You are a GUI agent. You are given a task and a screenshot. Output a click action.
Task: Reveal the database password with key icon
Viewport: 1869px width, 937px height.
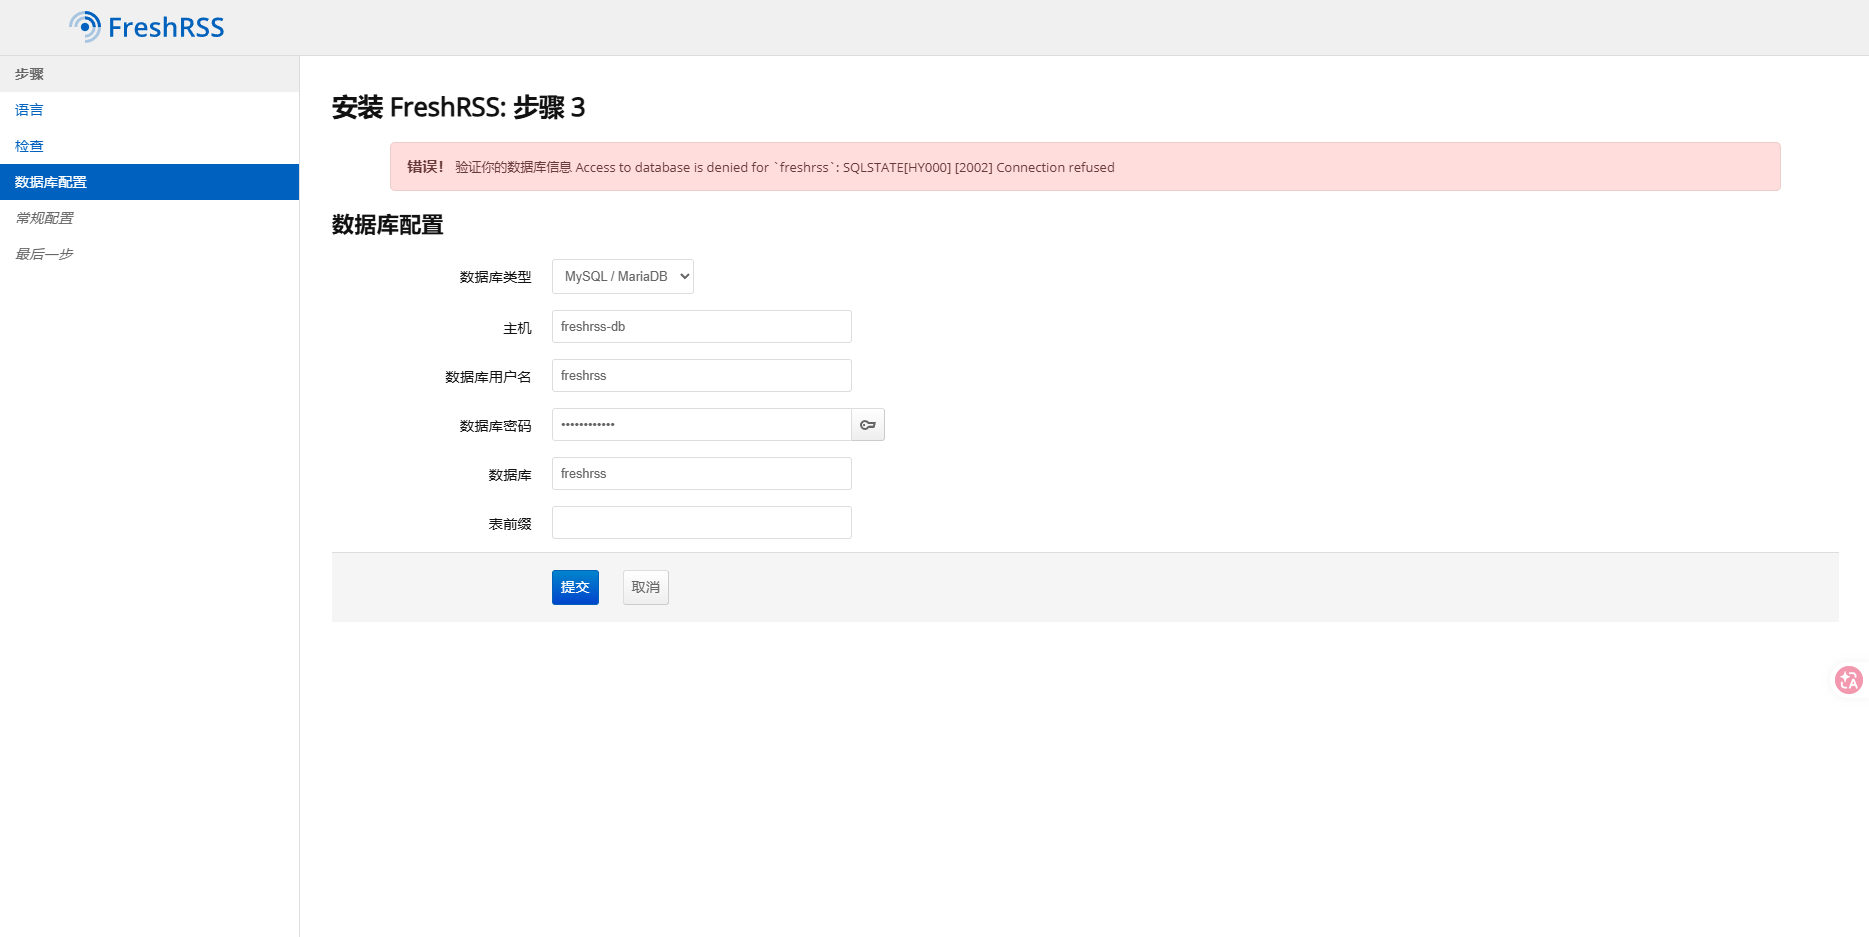pos(867,425)
